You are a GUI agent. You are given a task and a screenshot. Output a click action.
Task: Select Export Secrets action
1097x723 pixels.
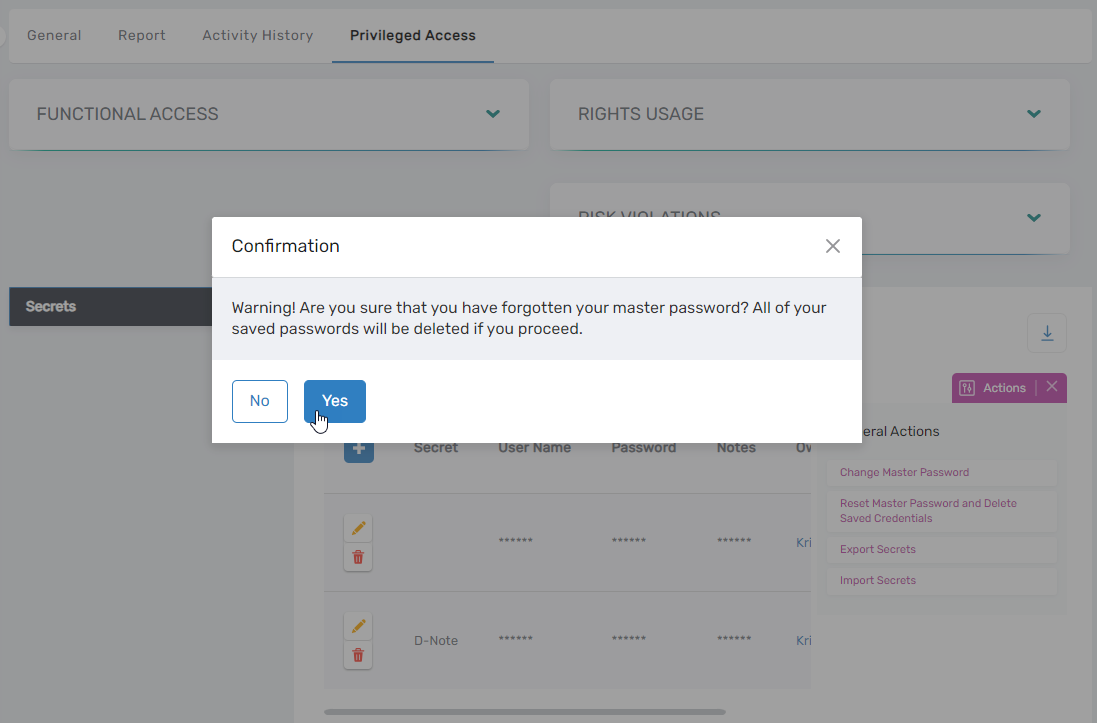877,549
